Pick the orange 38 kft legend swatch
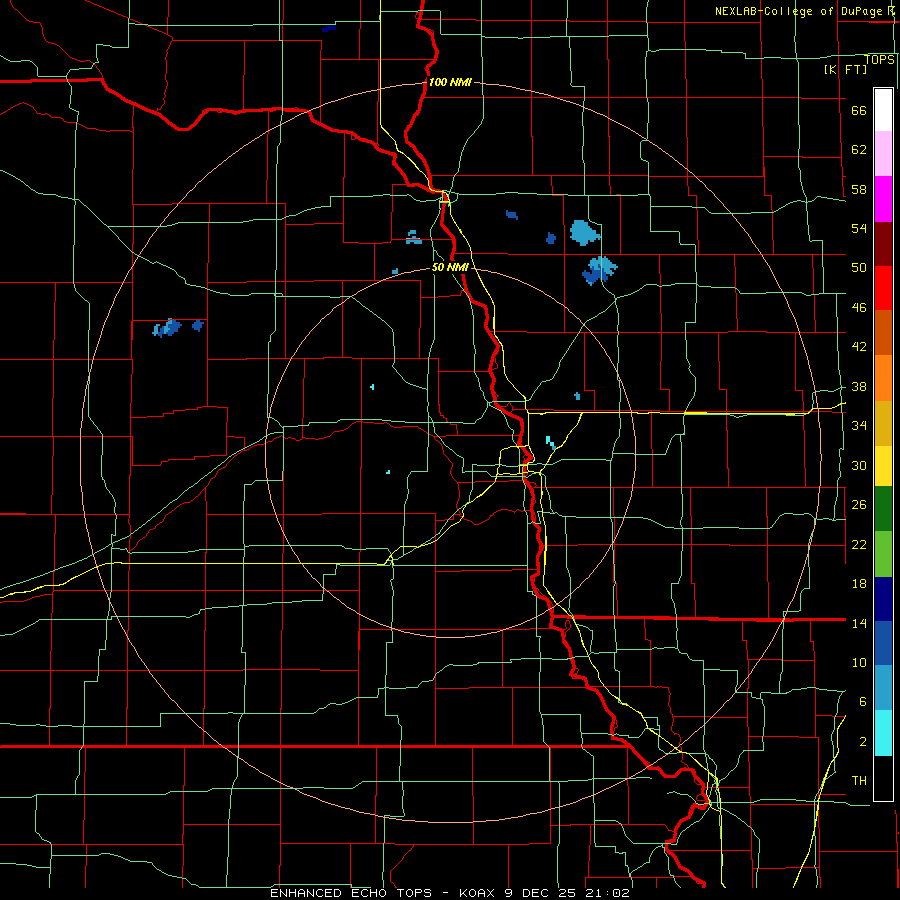The image size is (900, 900). tap(883, 378)
